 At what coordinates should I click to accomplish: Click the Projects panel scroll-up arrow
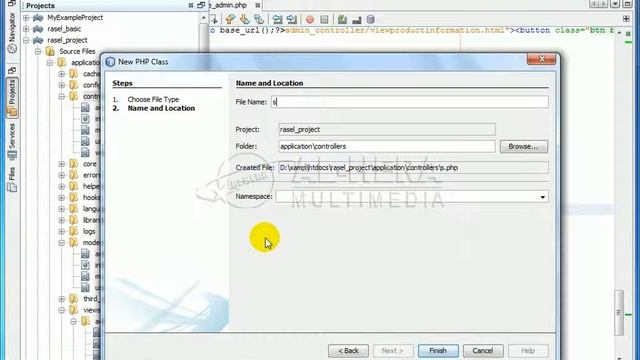[x=204, y=18]
